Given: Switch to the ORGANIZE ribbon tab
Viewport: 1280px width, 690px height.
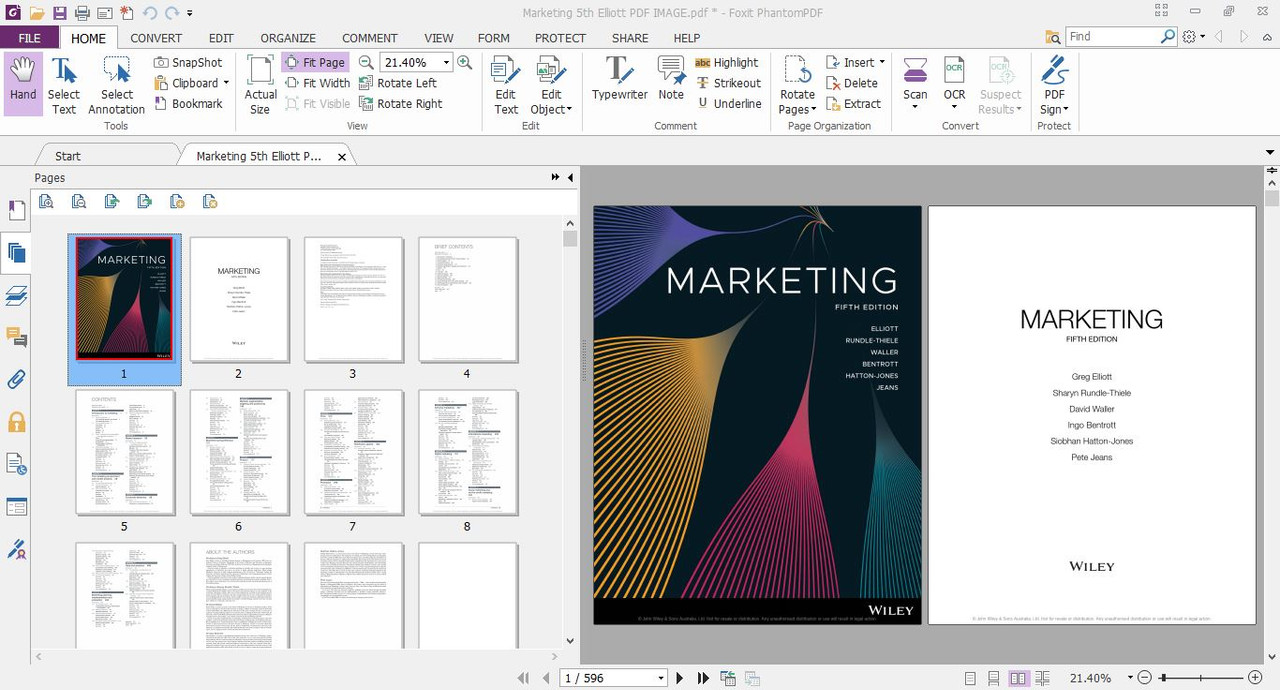Looking at the screenshot, I should pyautogui.click(x=288, y=38).
